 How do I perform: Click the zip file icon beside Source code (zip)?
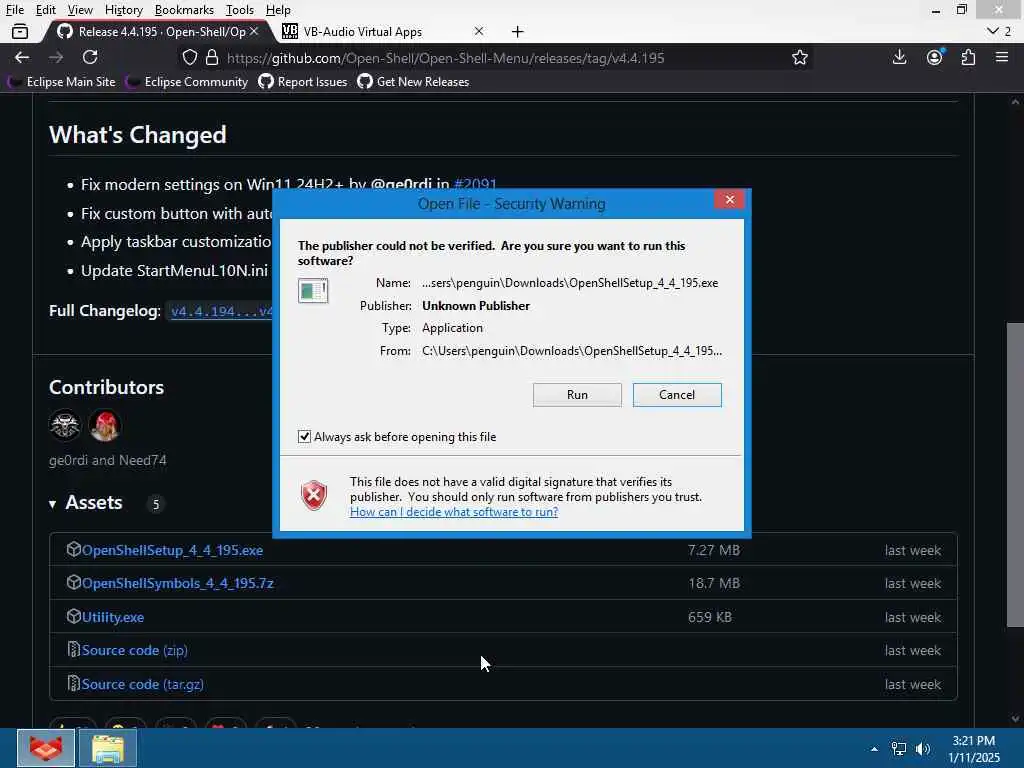(73, 649)
